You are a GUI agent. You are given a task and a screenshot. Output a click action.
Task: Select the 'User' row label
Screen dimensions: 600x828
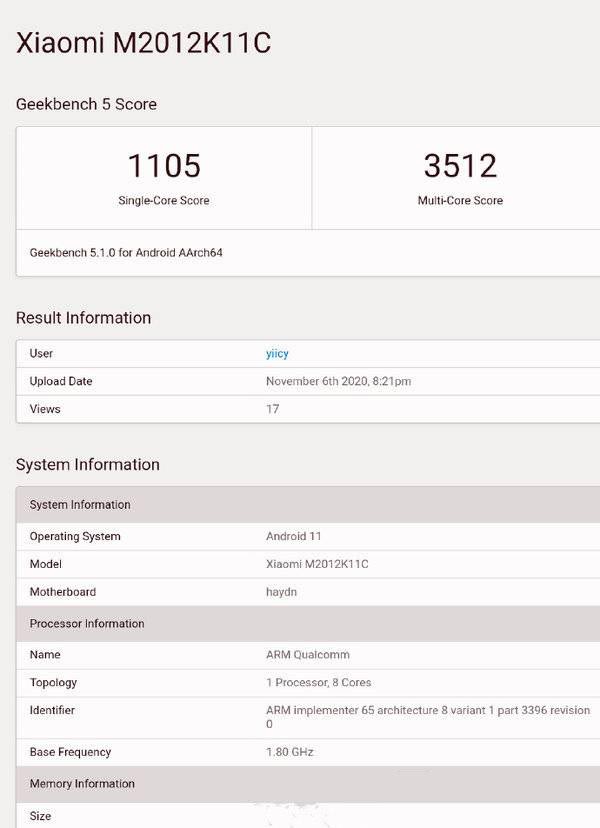[41, 354]
